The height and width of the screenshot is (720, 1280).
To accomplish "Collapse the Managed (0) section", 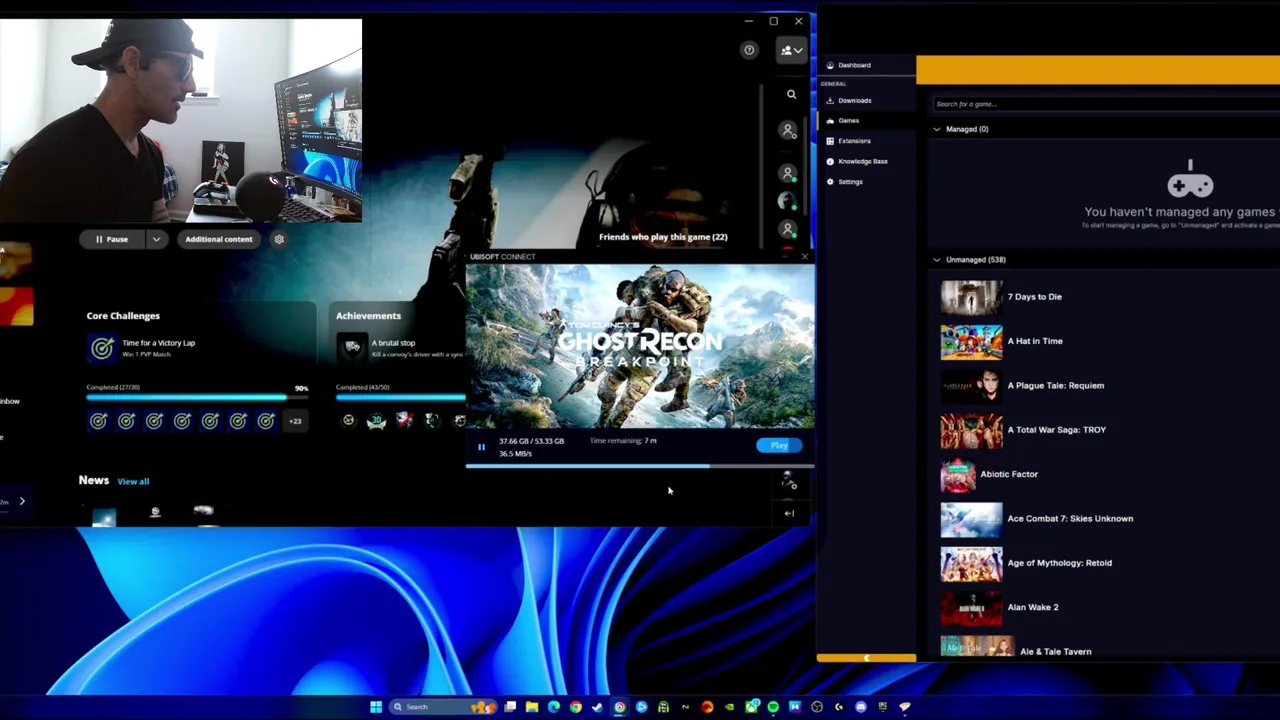I will 937,129.
